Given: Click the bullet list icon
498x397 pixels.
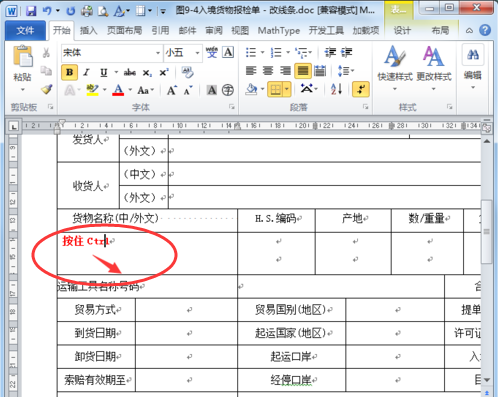Looking at the screenshot, I should pyautogui.click(x=251, y=52).
